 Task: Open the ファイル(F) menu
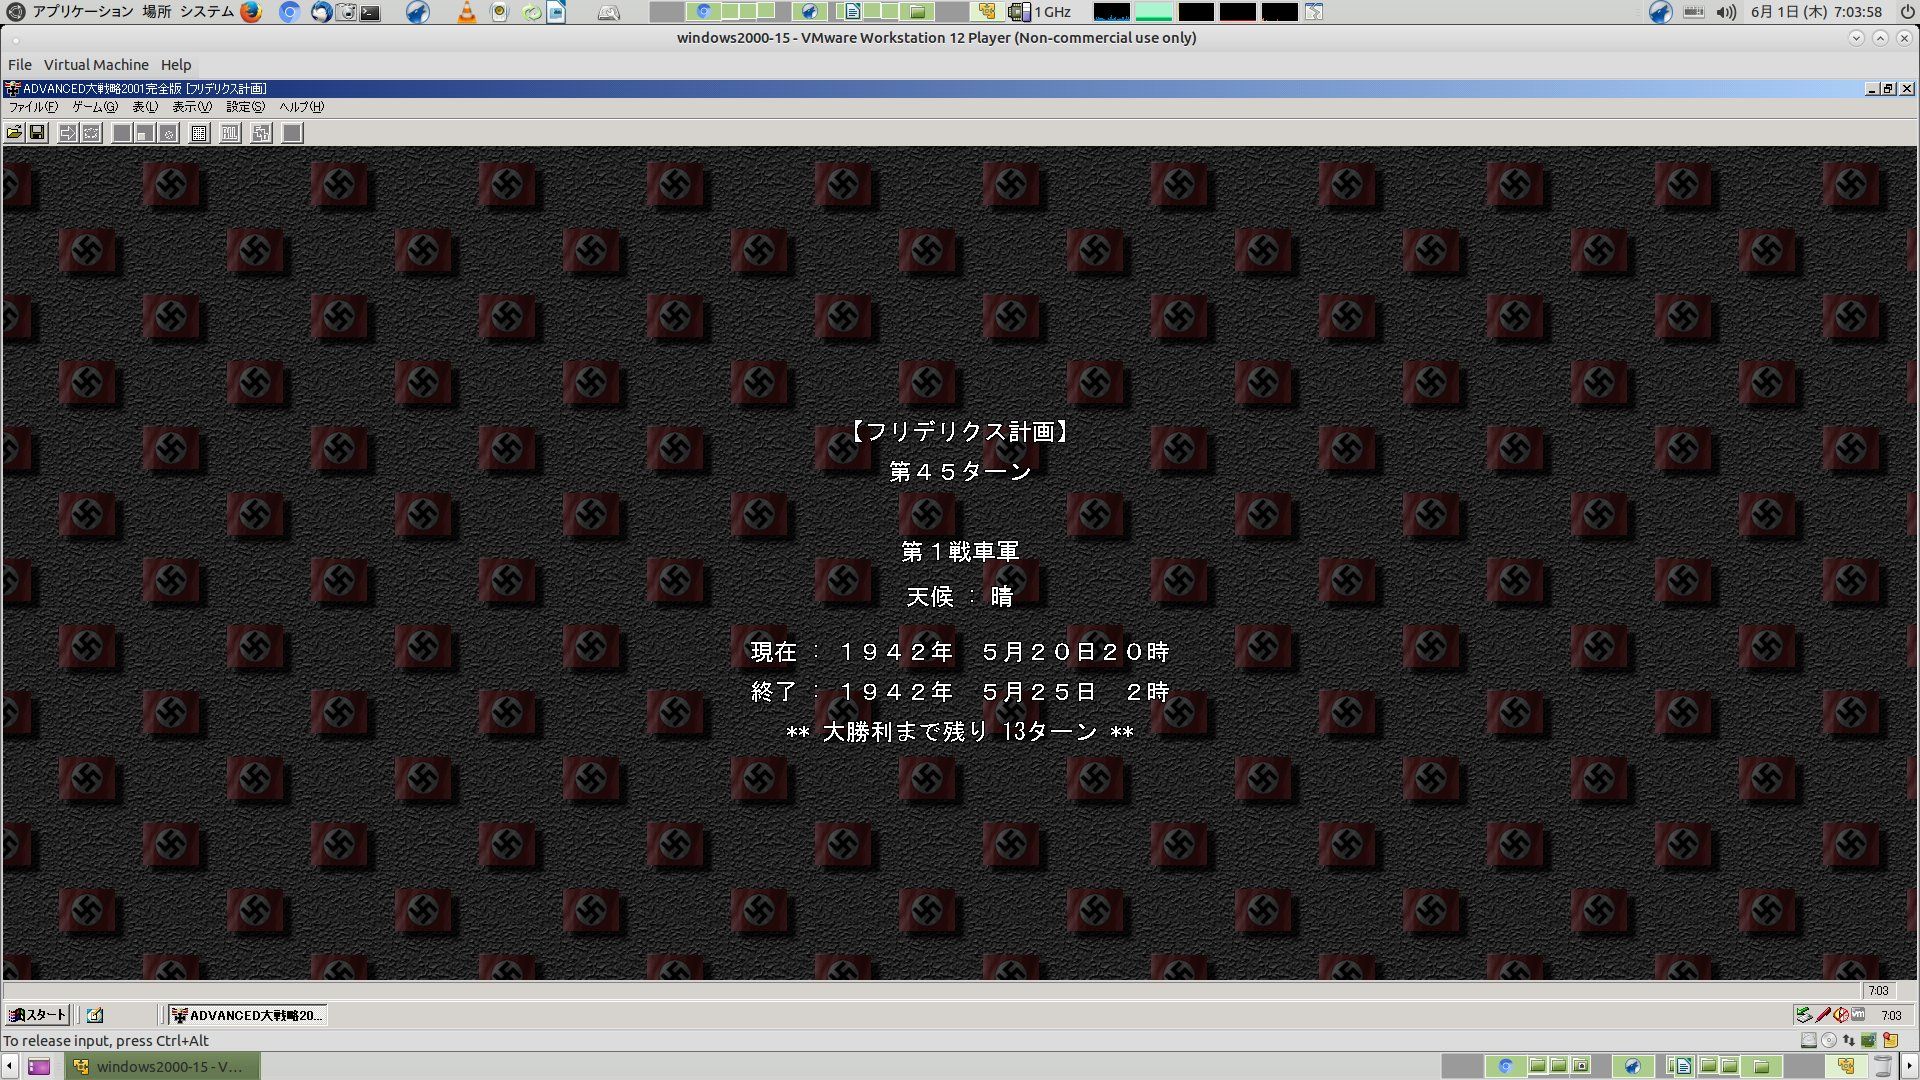tap(33, 107)
